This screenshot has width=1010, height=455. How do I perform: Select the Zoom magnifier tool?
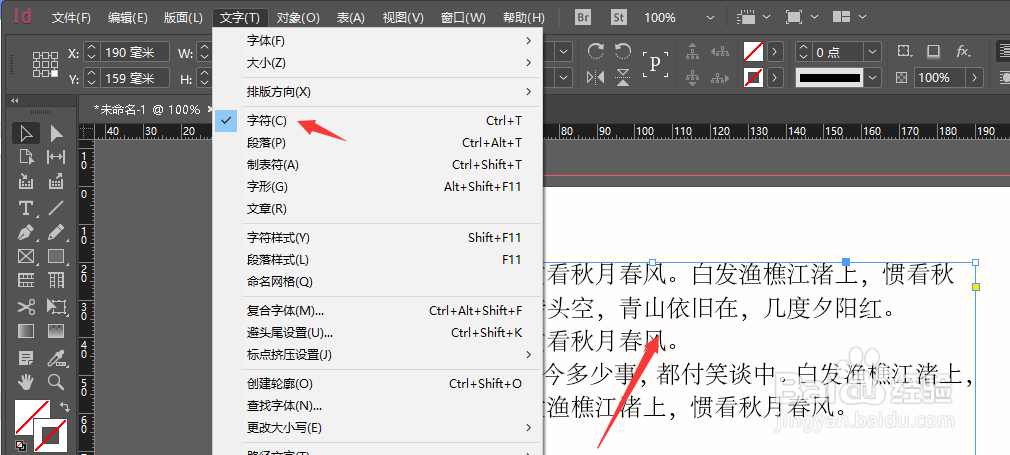click(57, 382)
